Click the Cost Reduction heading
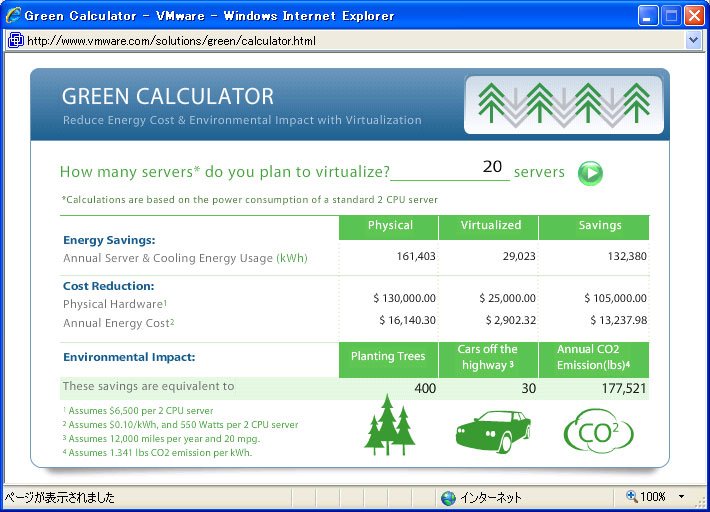Viewport: 710px width, 512px height. coord(109,286)
